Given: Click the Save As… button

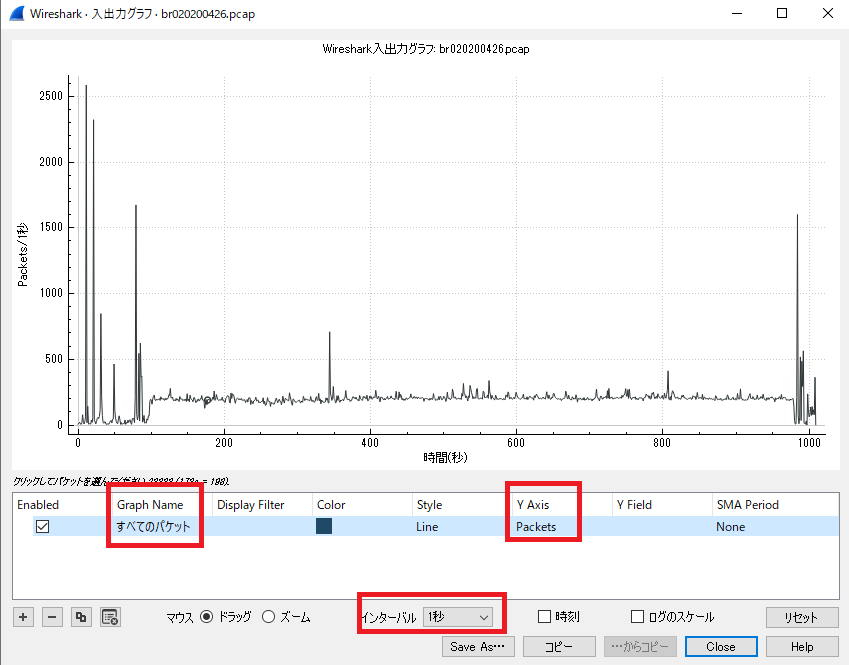Looking at the screenshot, I should [478, 647].
